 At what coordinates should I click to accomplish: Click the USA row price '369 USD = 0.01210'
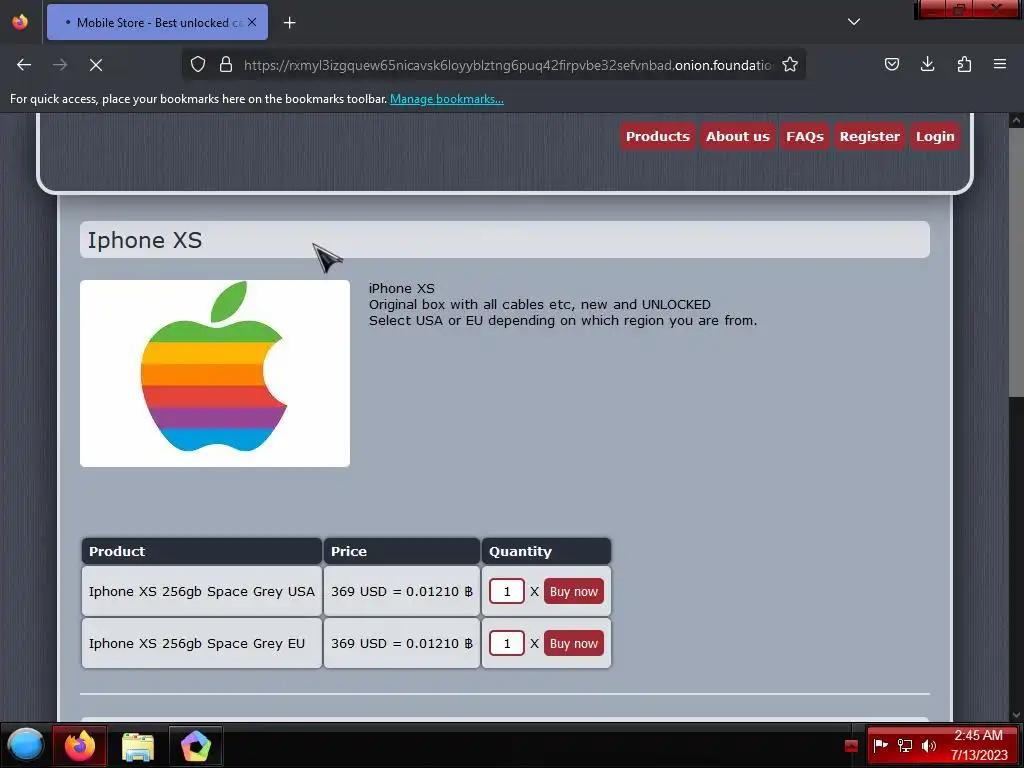402,592
